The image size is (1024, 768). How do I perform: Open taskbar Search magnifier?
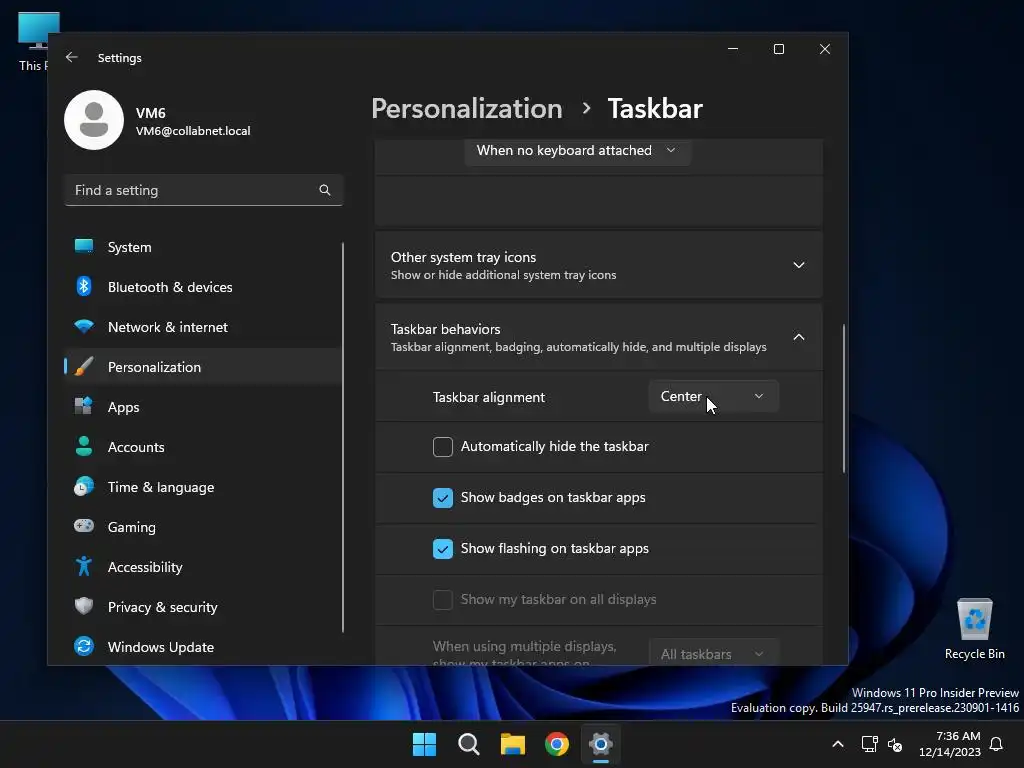click(469, 744)
